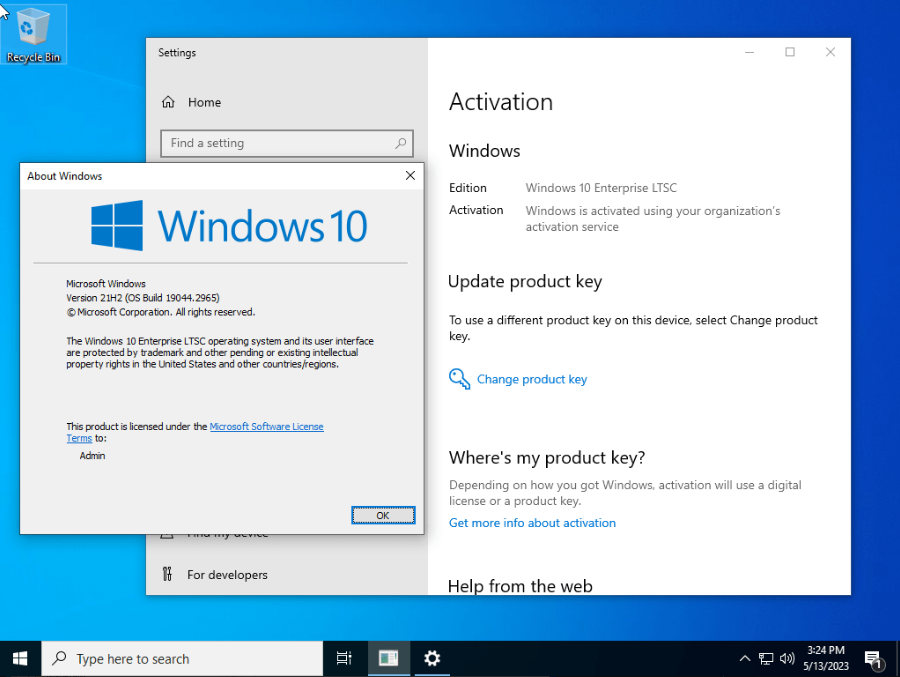Show hidden system tray icons

coord(744,659)
